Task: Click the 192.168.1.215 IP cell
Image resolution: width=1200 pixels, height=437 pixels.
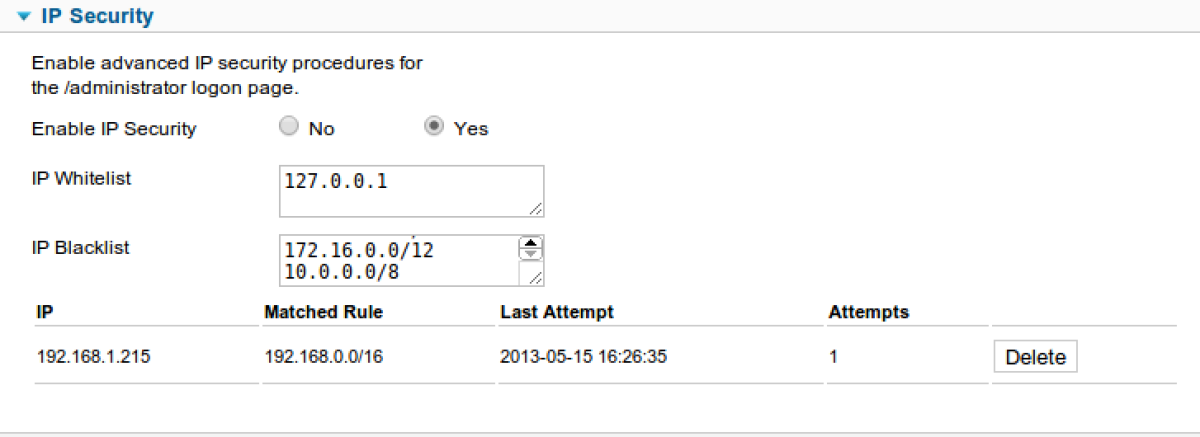Action: [93, 357]
